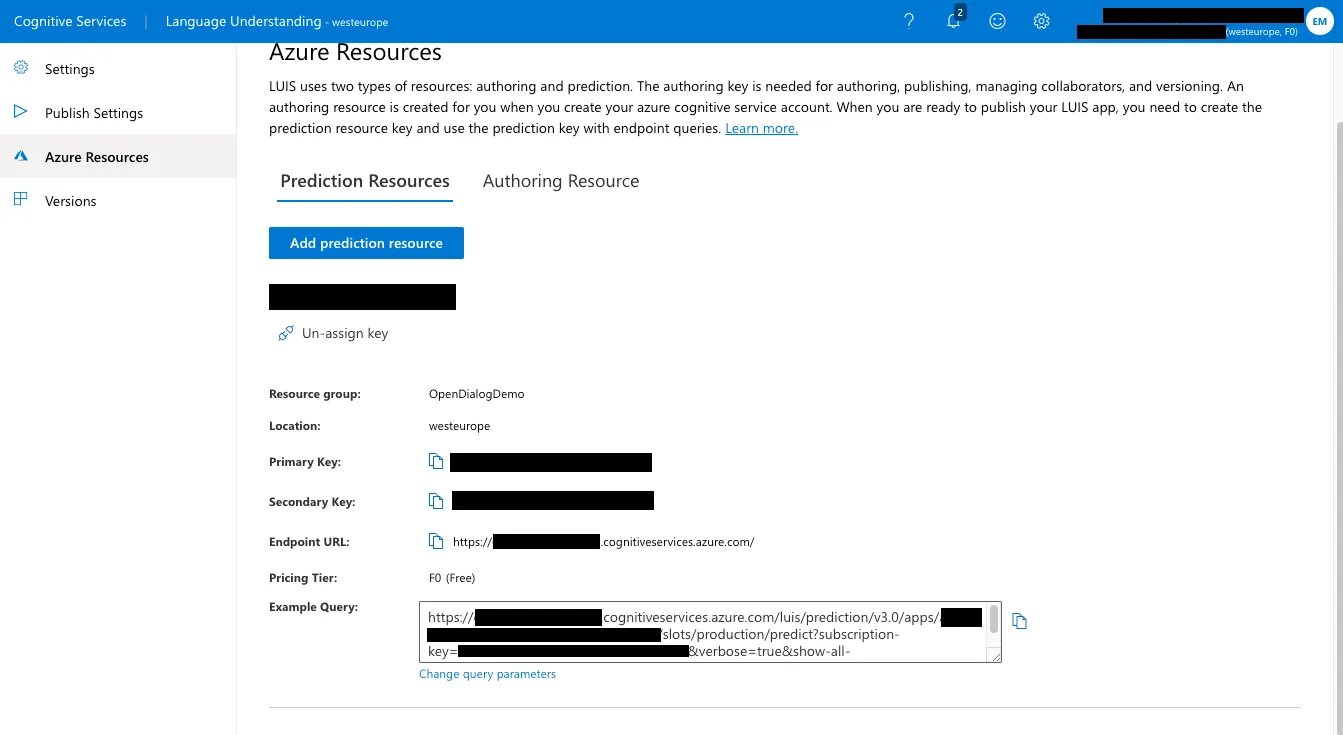This screenshot has height=735, width=1343.
Task: Open the EM account avatar
Action: (1319, 21)
